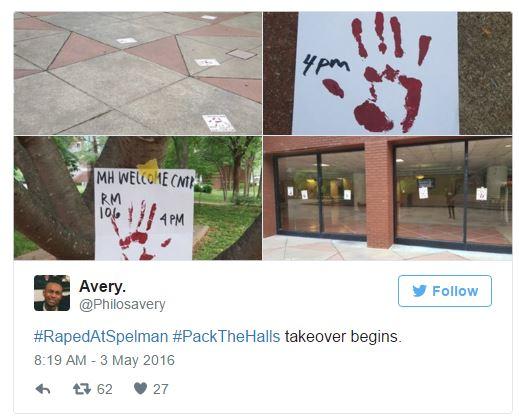View the likes count 27
519x419 pixels.
(x=161, y=389)
